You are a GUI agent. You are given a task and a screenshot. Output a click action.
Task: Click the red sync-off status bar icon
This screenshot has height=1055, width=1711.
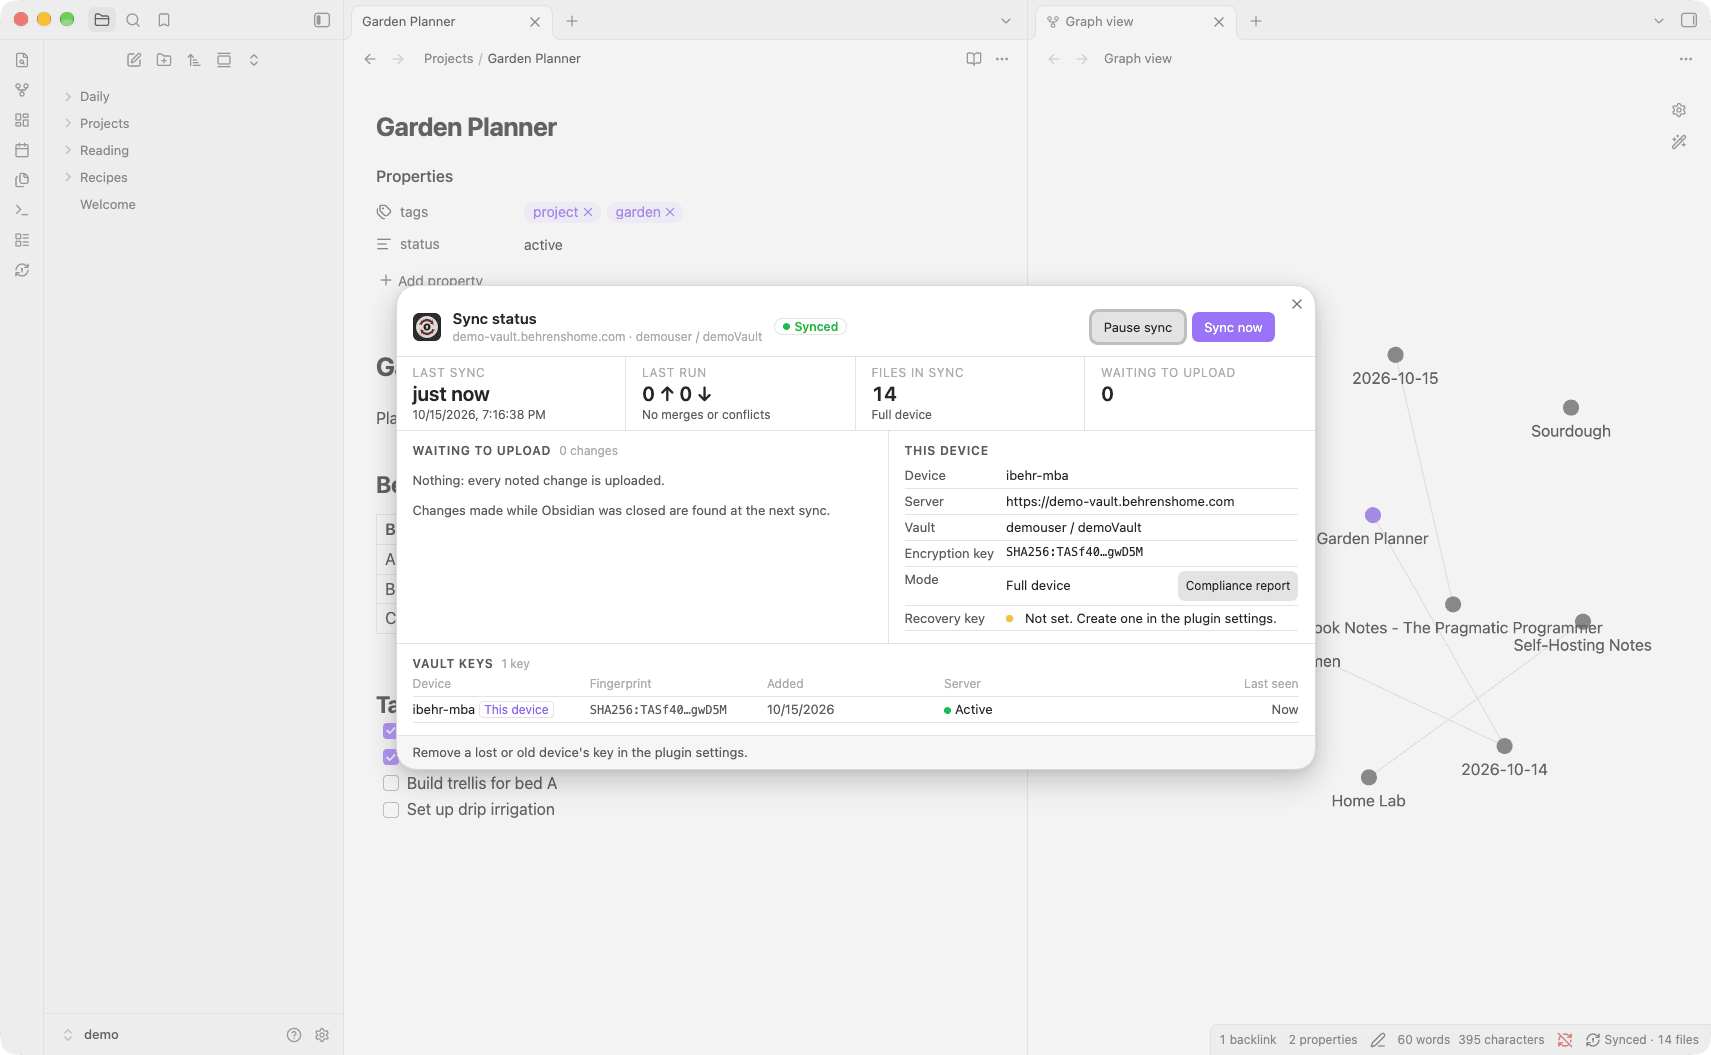[1565, 1040]
